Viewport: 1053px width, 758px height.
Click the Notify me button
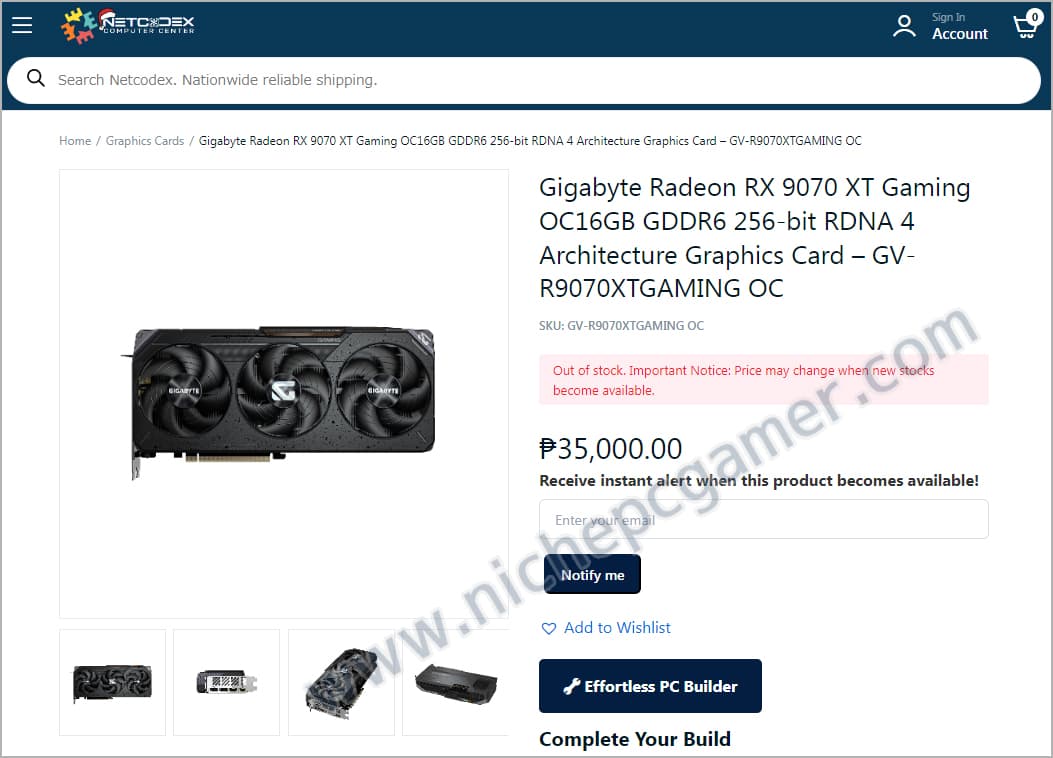pos(592,575)
